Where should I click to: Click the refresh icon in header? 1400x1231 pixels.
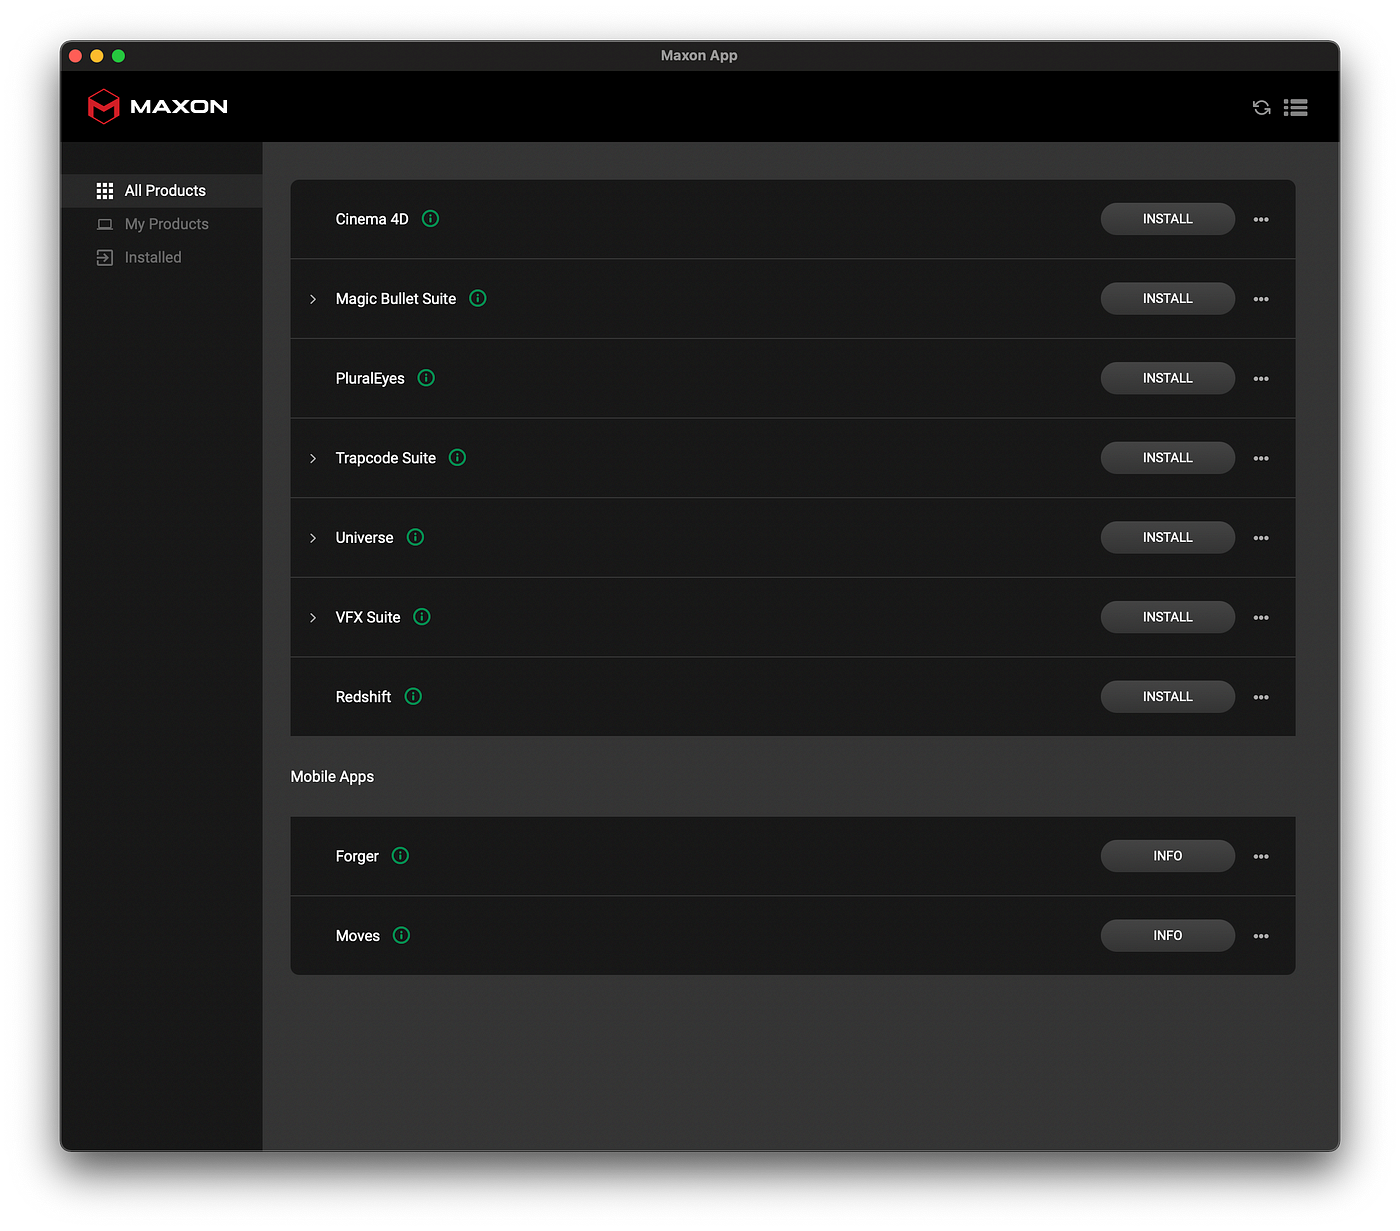click(x=1262, y=107)
